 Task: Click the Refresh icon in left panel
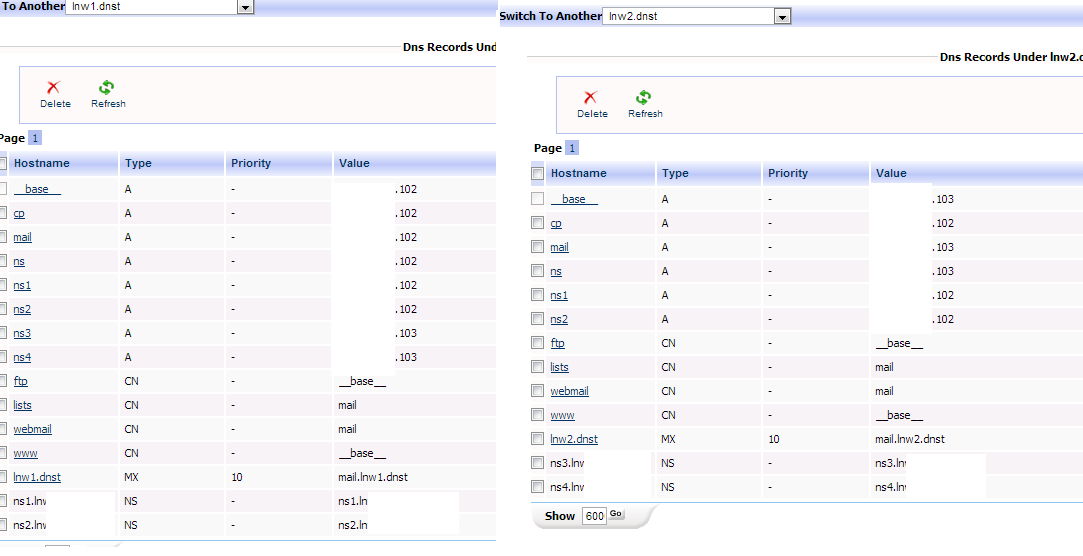[x=107, y=88]
